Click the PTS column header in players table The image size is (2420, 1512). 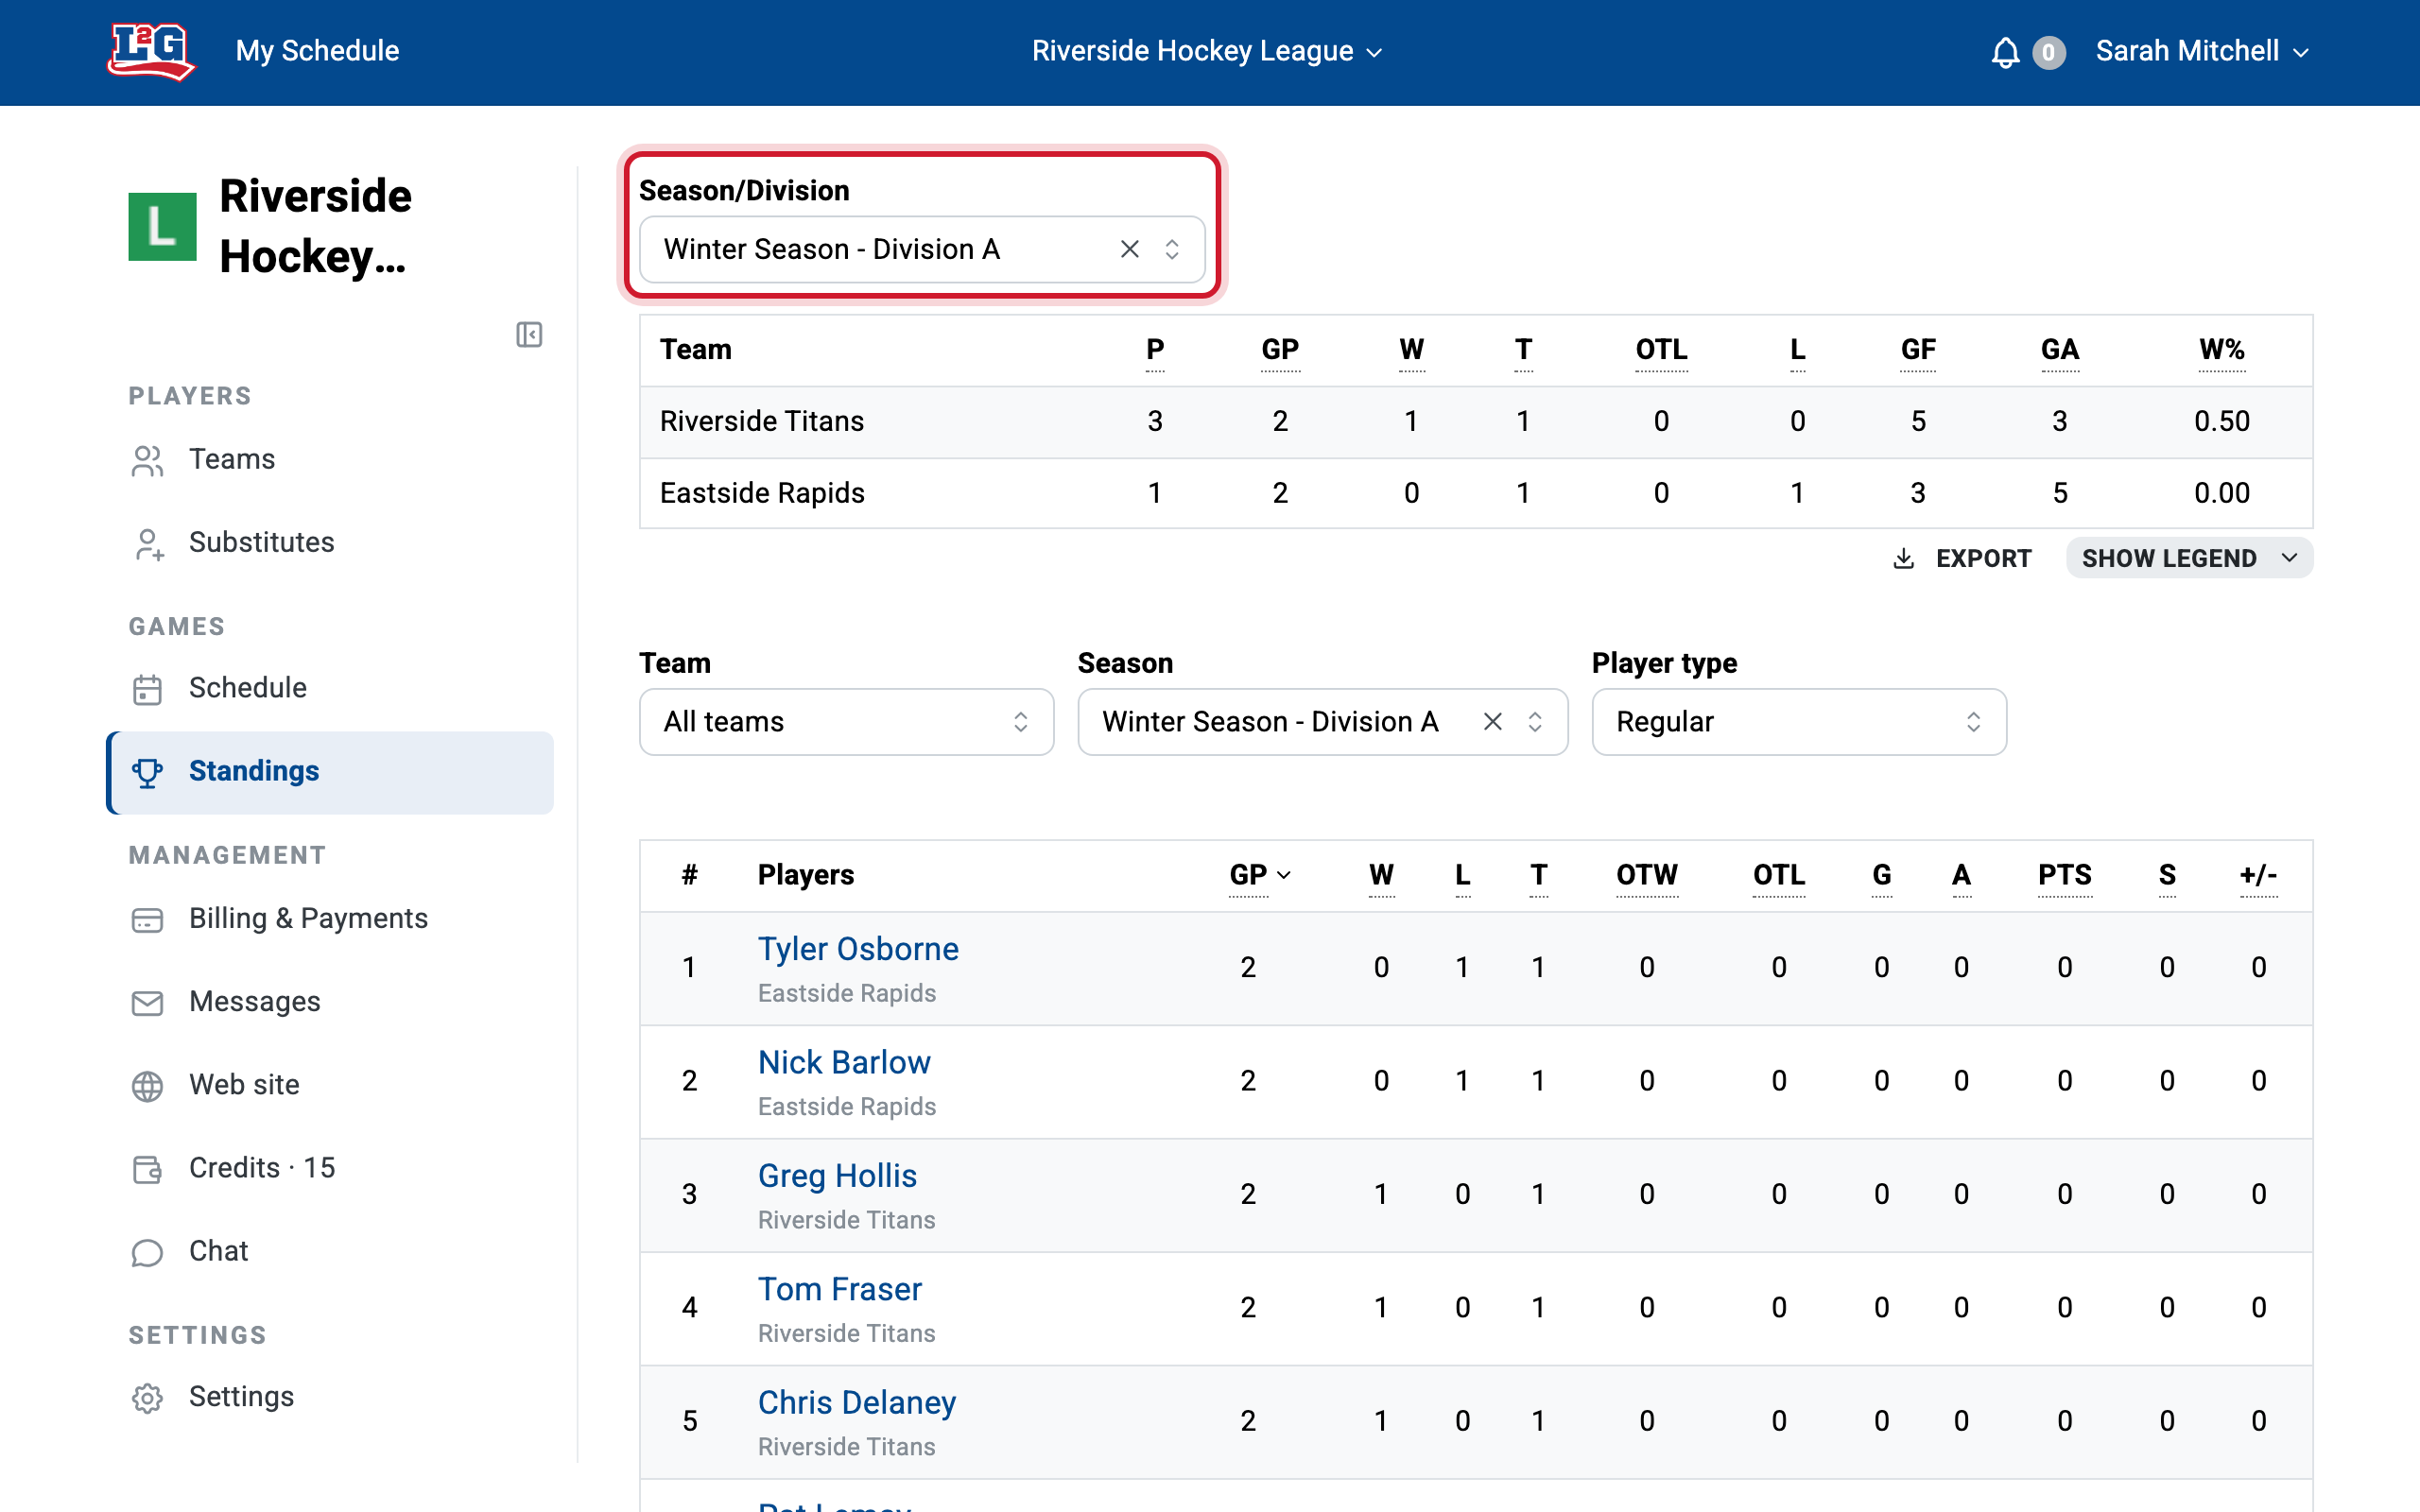(x=2064, y=875)
